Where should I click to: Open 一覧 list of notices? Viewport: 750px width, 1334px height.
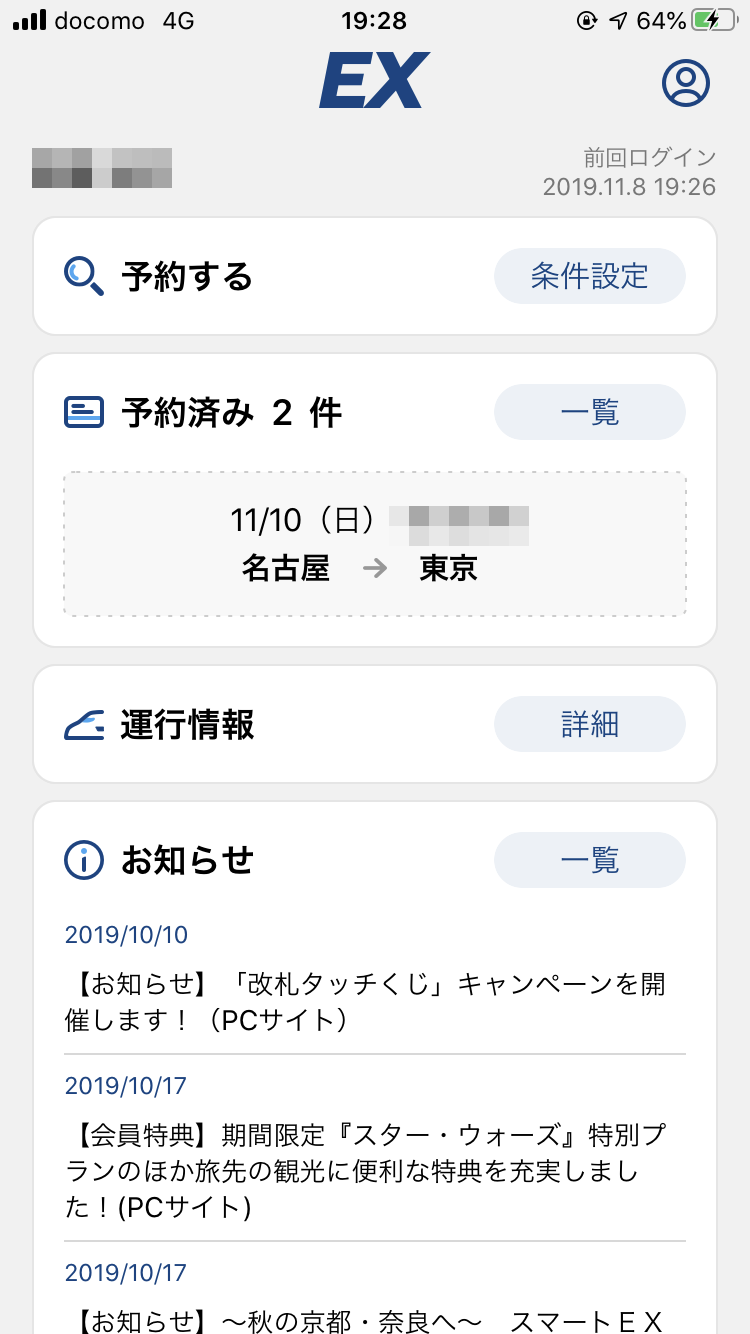click(590, 860)
